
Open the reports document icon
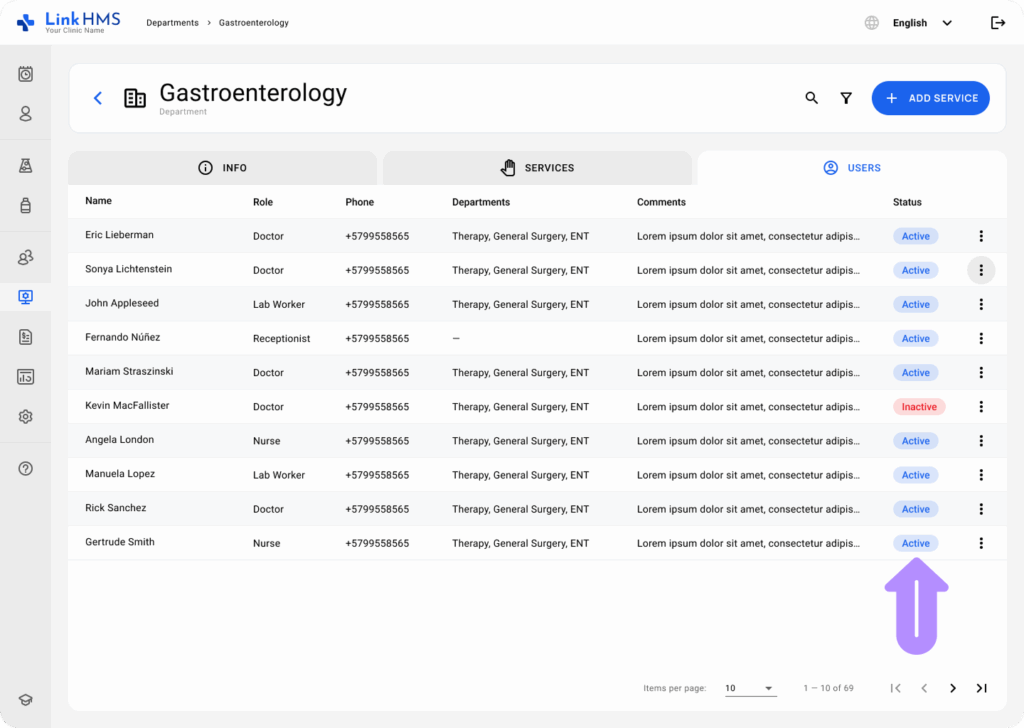(x=24, y=338)
